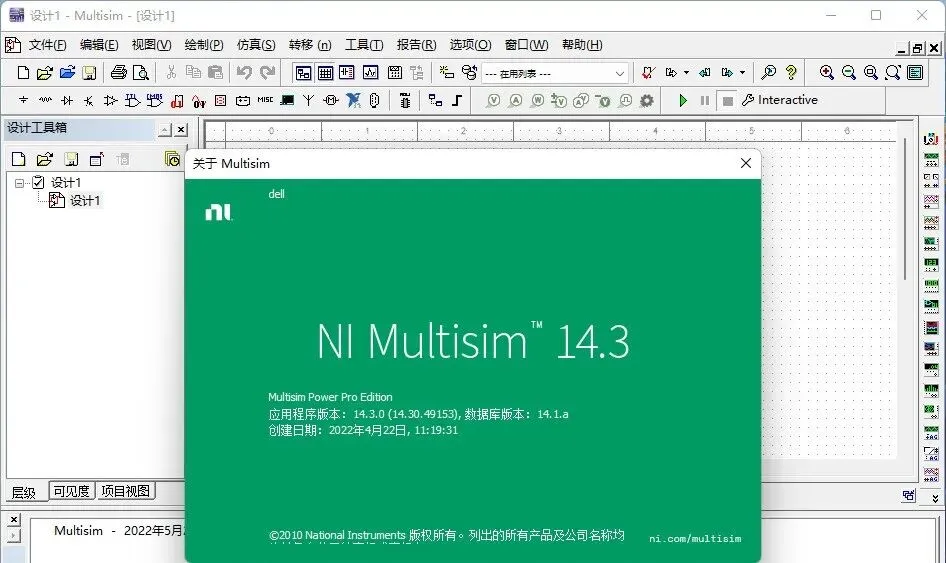Place a transistor component
Screen dimensions: 946x563
(x=89, y=100)
